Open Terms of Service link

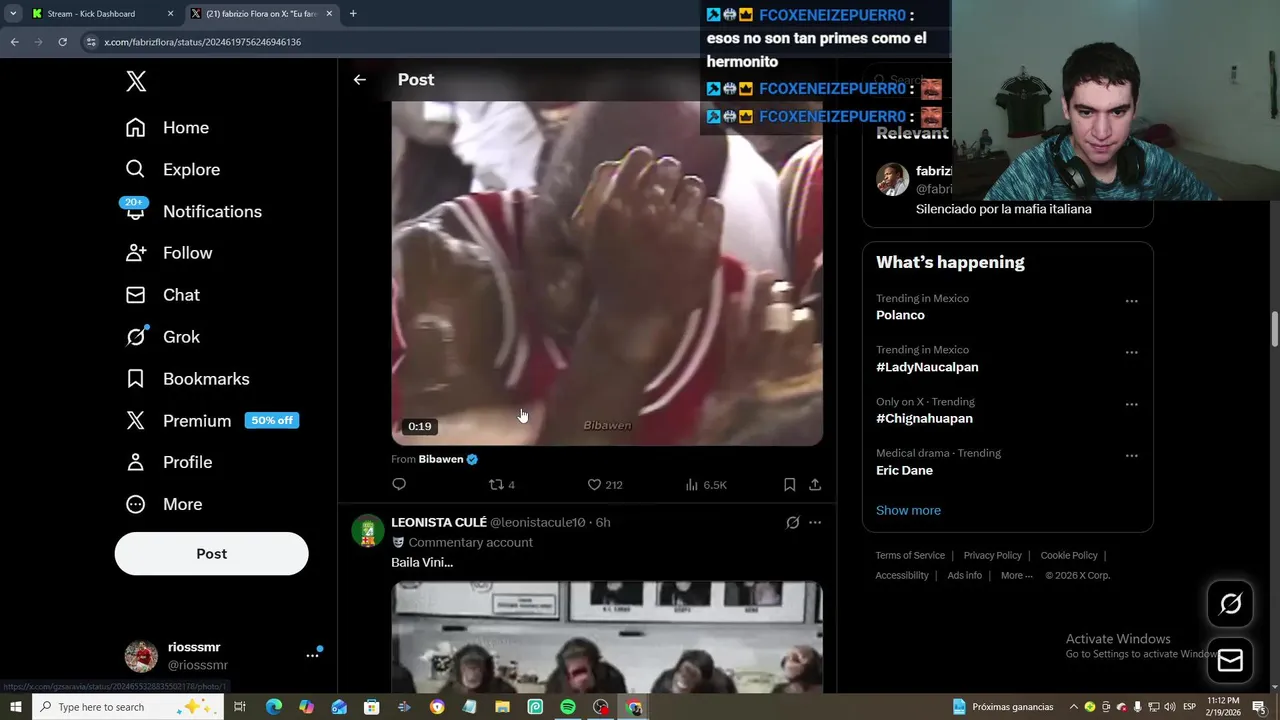coord(910,555)
